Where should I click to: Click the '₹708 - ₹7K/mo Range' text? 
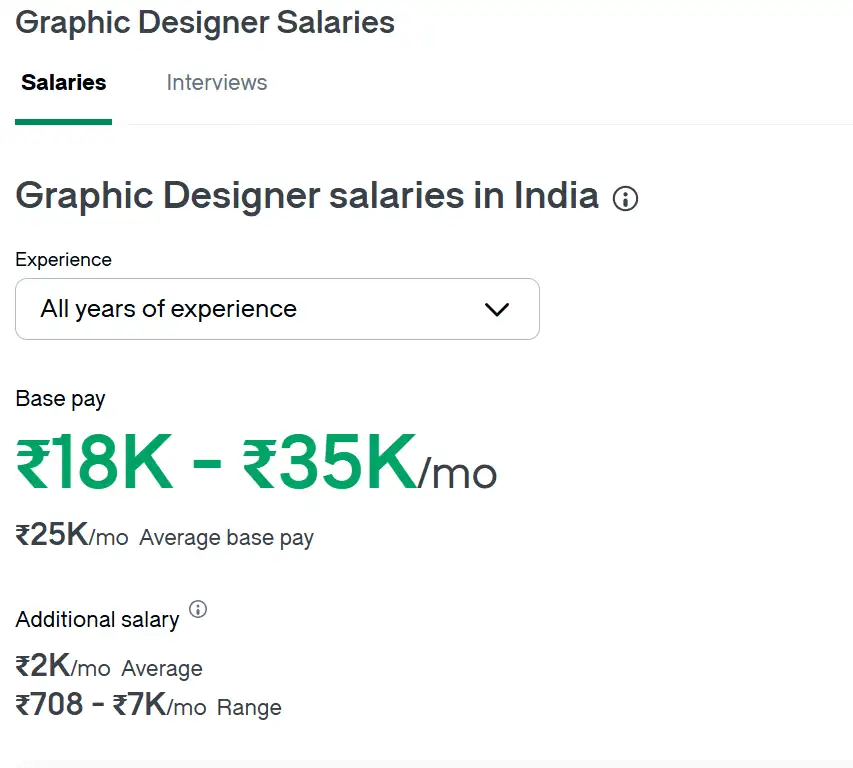click(148, 706)
